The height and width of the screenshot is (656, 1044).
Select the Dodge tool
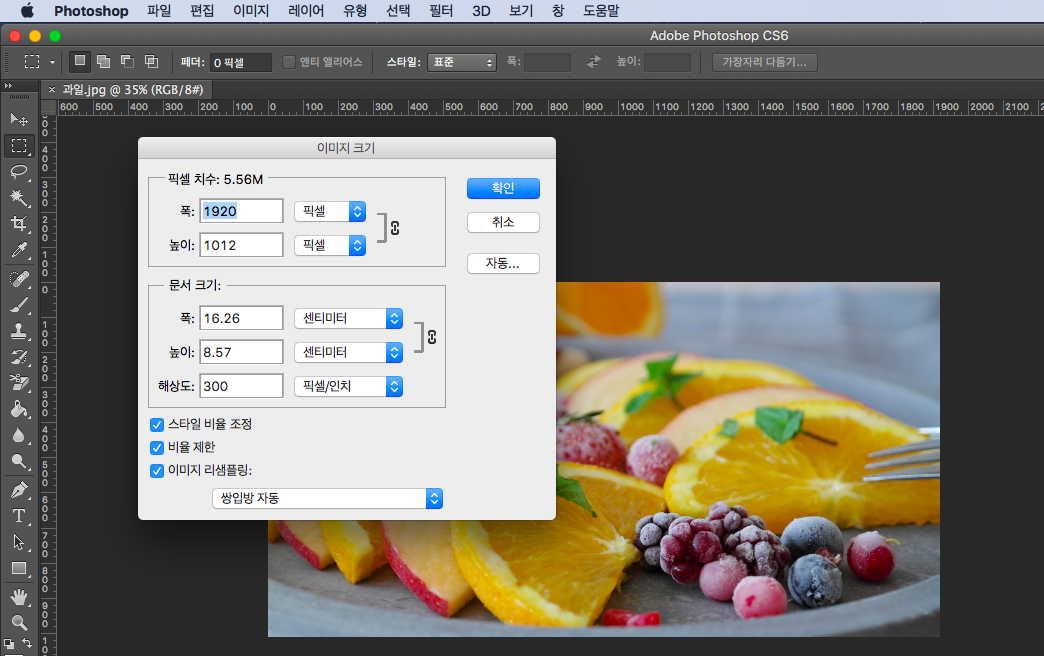point(19,461)
